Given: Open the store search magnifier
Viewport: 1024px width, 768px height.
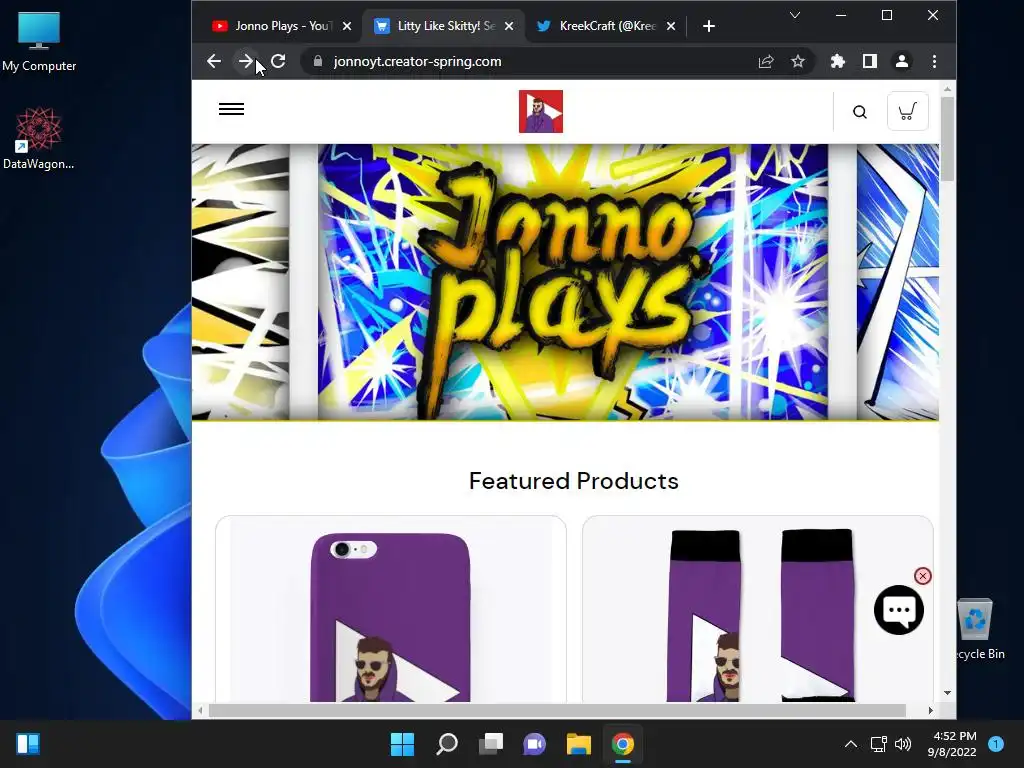Looking at the screenshot, I should (x=860, y=112).
